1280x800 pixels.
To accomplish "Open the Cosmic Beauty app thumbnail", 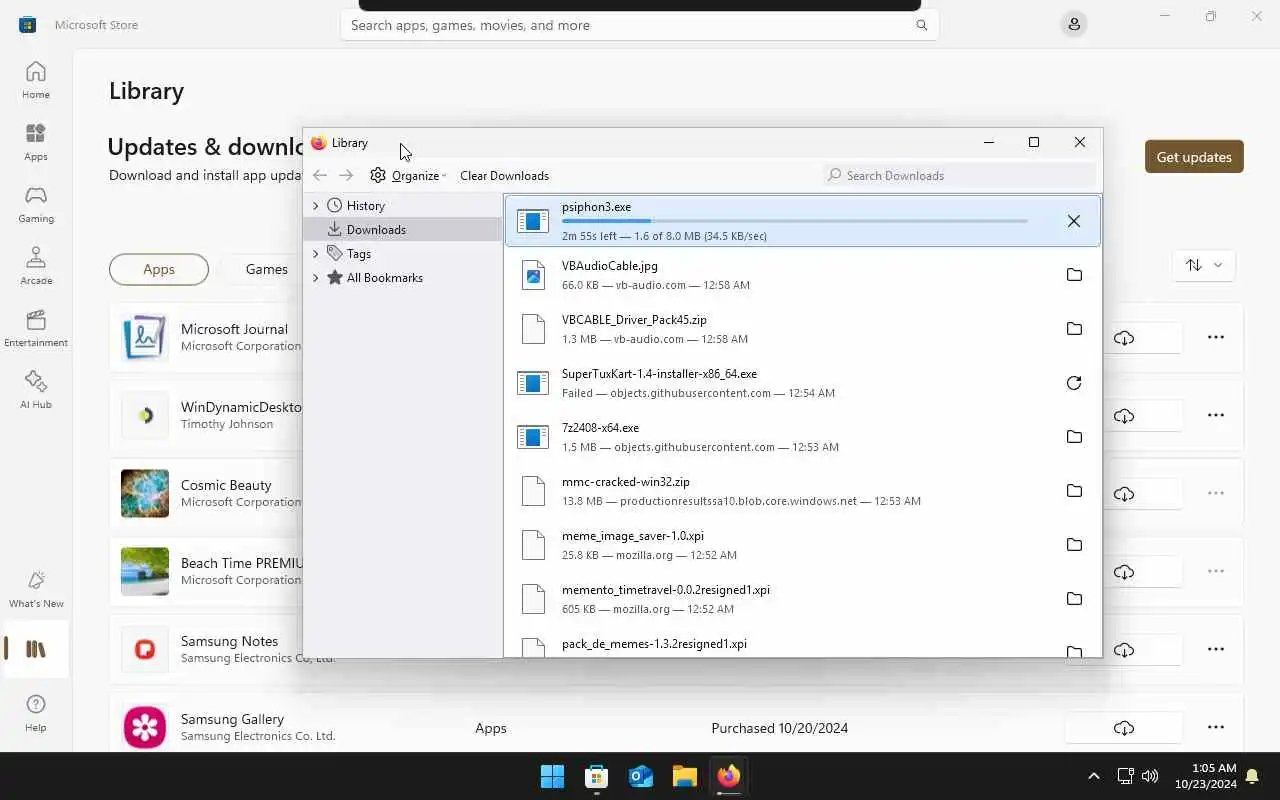I will pos(145,494).
